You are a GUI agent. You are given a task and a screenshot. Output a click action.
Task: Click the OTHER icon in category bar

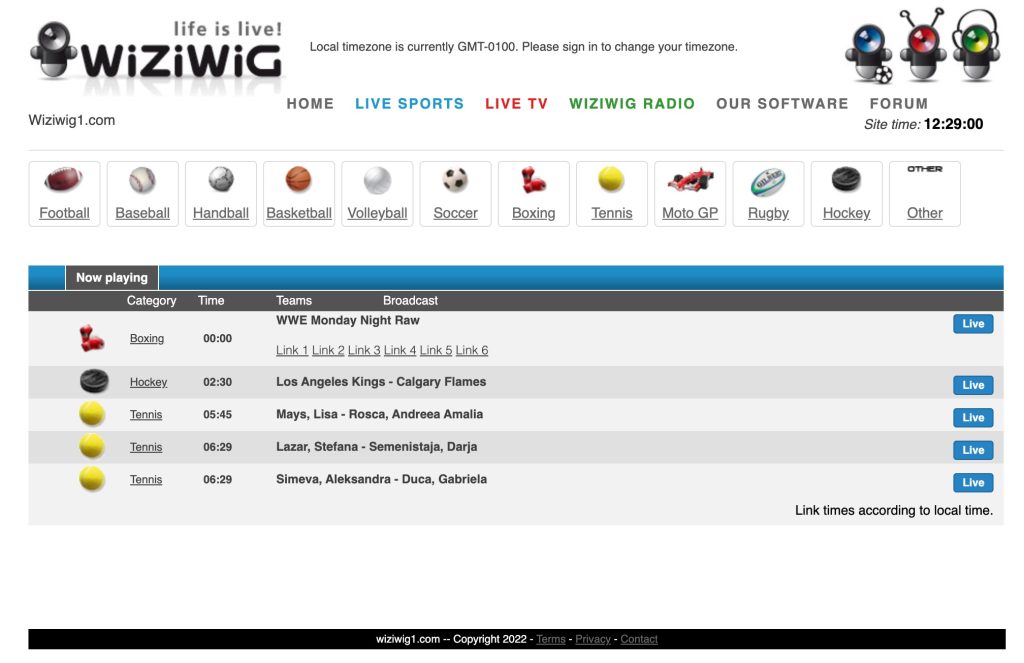(924, 169)
